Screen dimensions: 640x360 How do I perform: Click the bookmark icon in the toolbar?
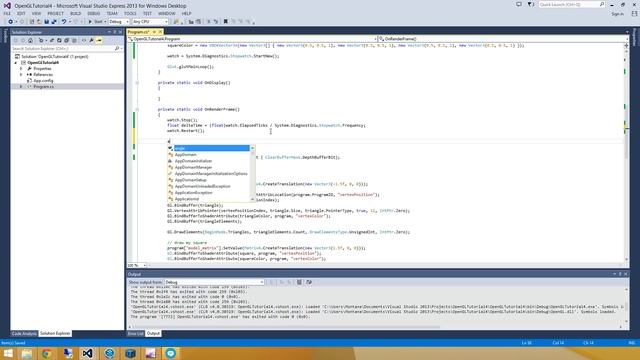pyautogui.click(x=225, y=22)
